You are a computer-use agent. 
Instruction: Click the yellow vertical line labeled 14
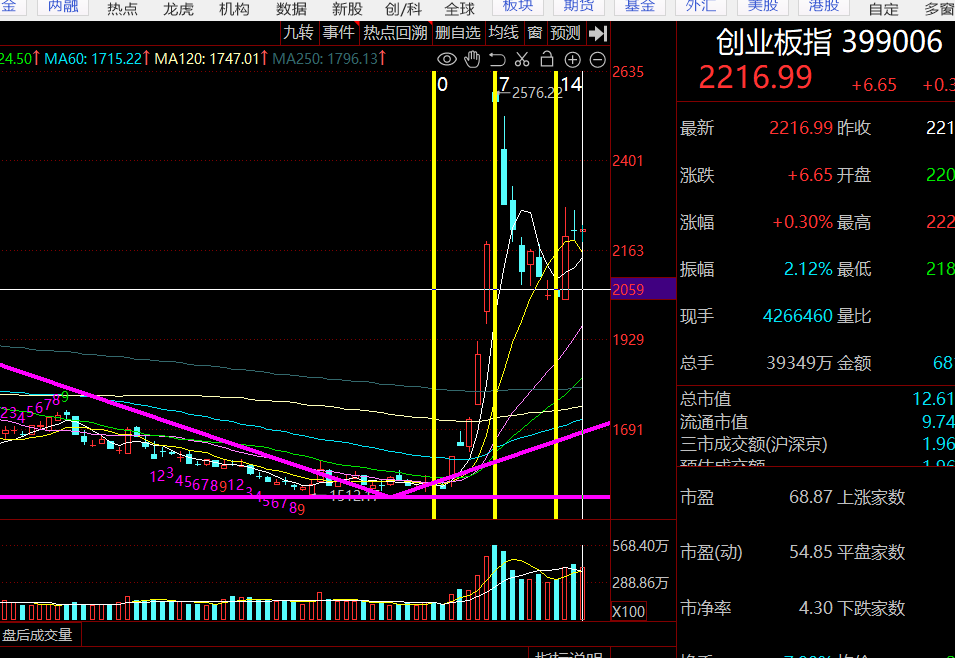tap(556, 295)
